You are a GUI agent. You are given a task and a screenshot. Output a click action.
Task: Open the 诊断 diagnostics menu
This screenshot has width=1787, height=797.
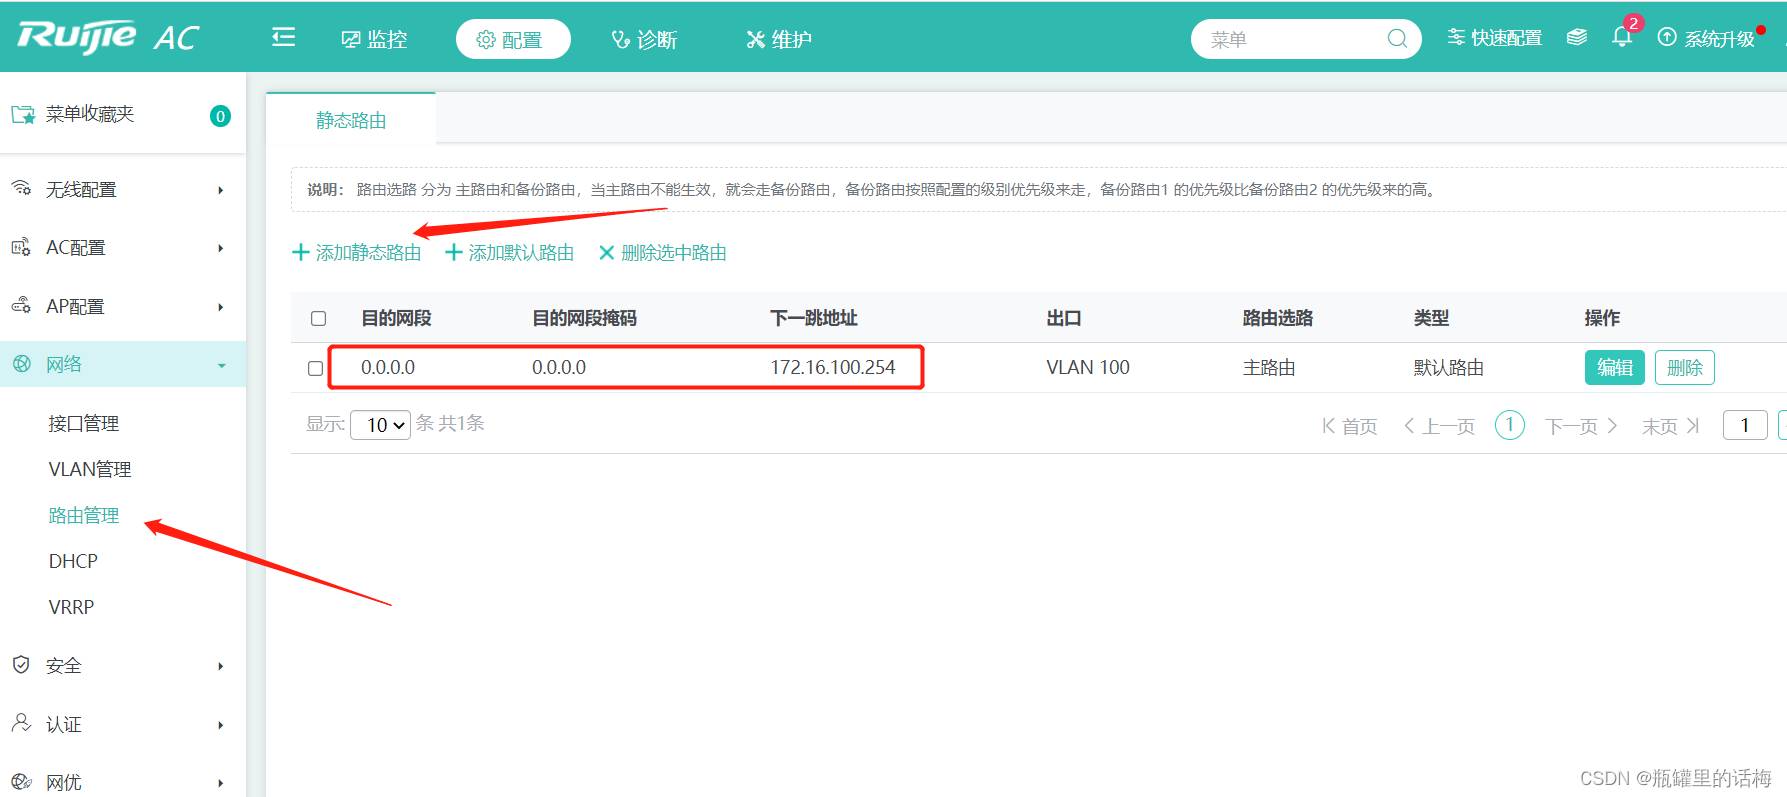(x=645, y=39)
